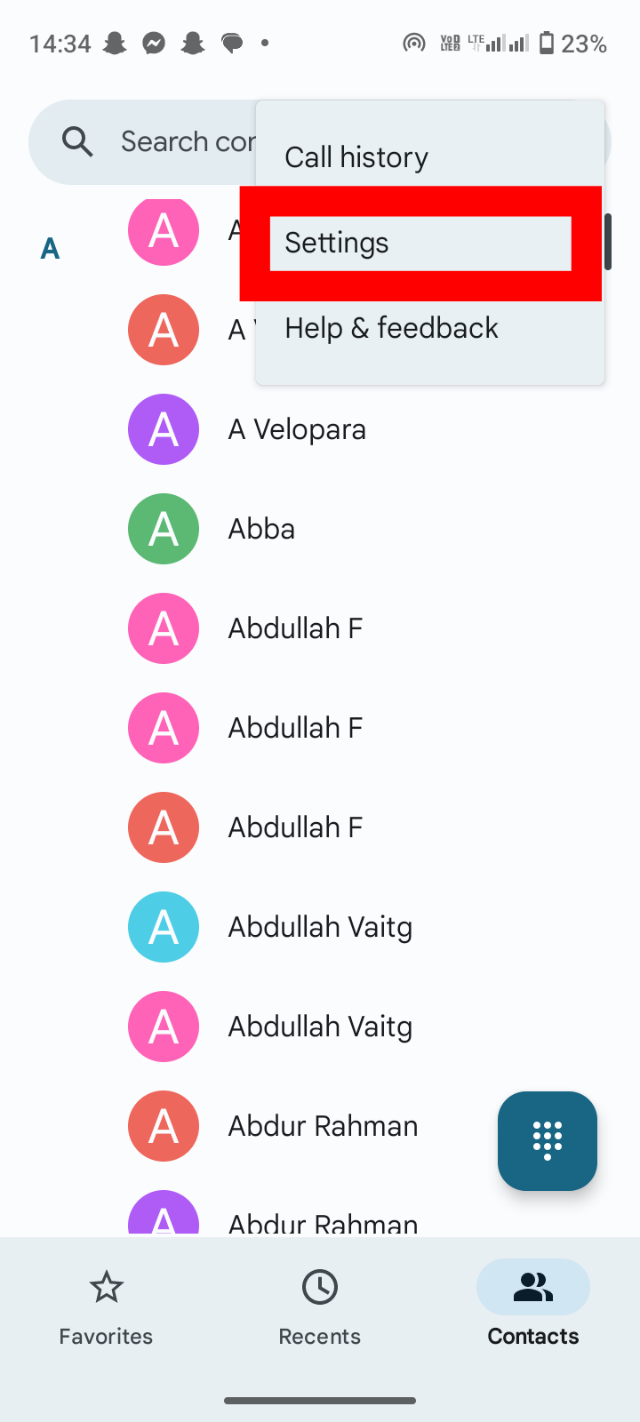Tap the cyan Abdullah Vaitg avatar
The image size is (640, 1422).
[x=163, y=927]
